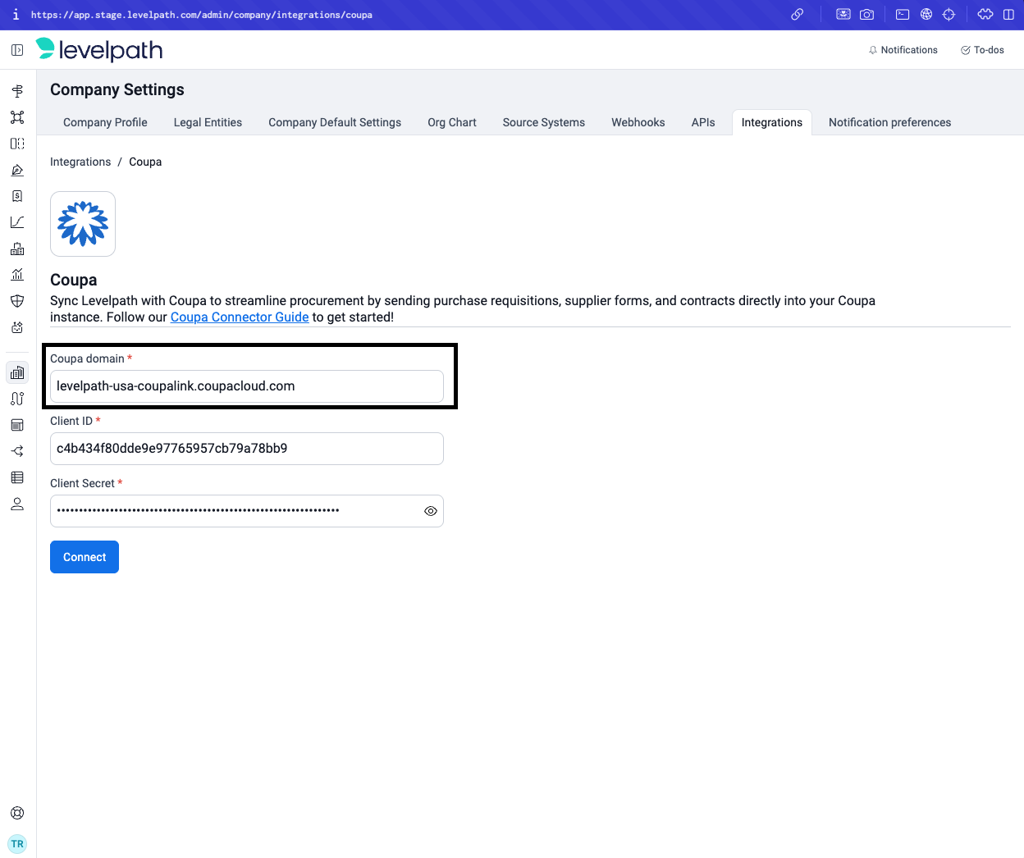Click the terminal icon in top bar
Viewport: 1024px width, 858px height.
[x=902, y=15]
